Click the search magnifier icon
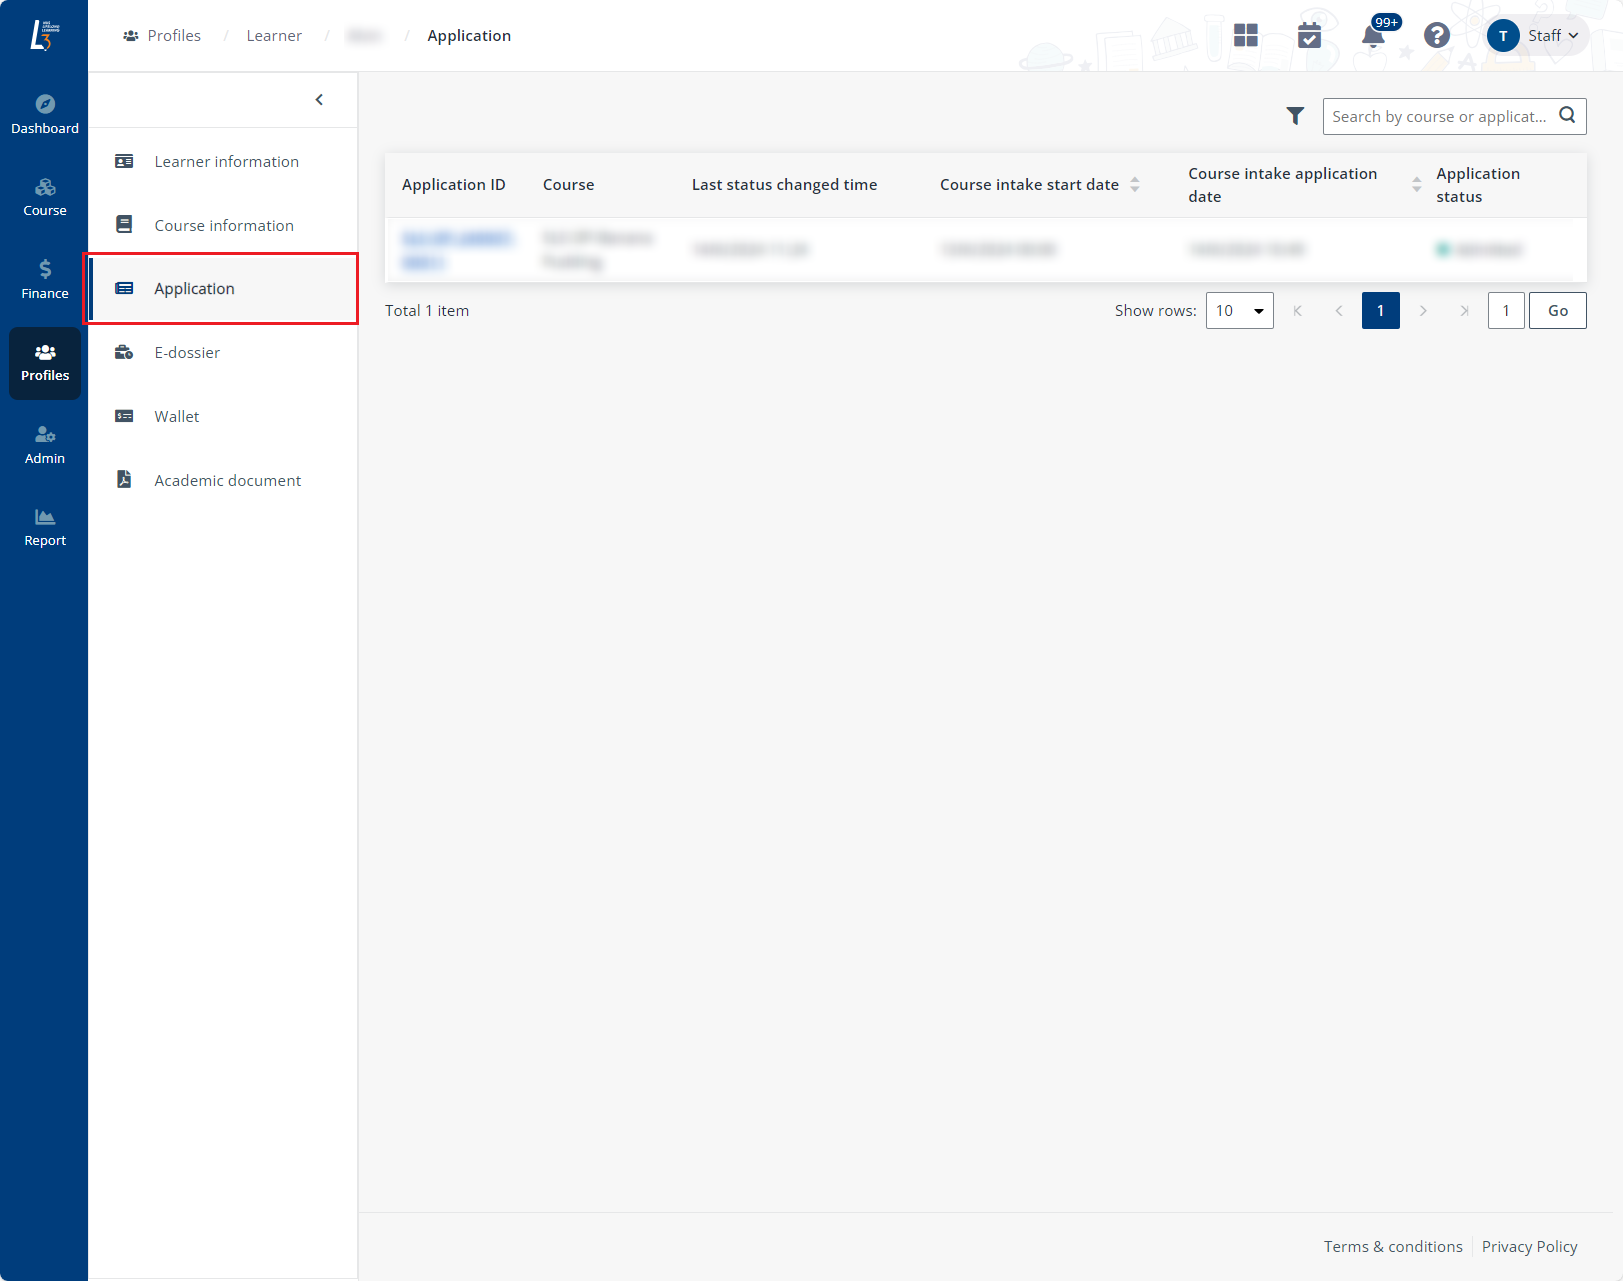 [1567, 116]
